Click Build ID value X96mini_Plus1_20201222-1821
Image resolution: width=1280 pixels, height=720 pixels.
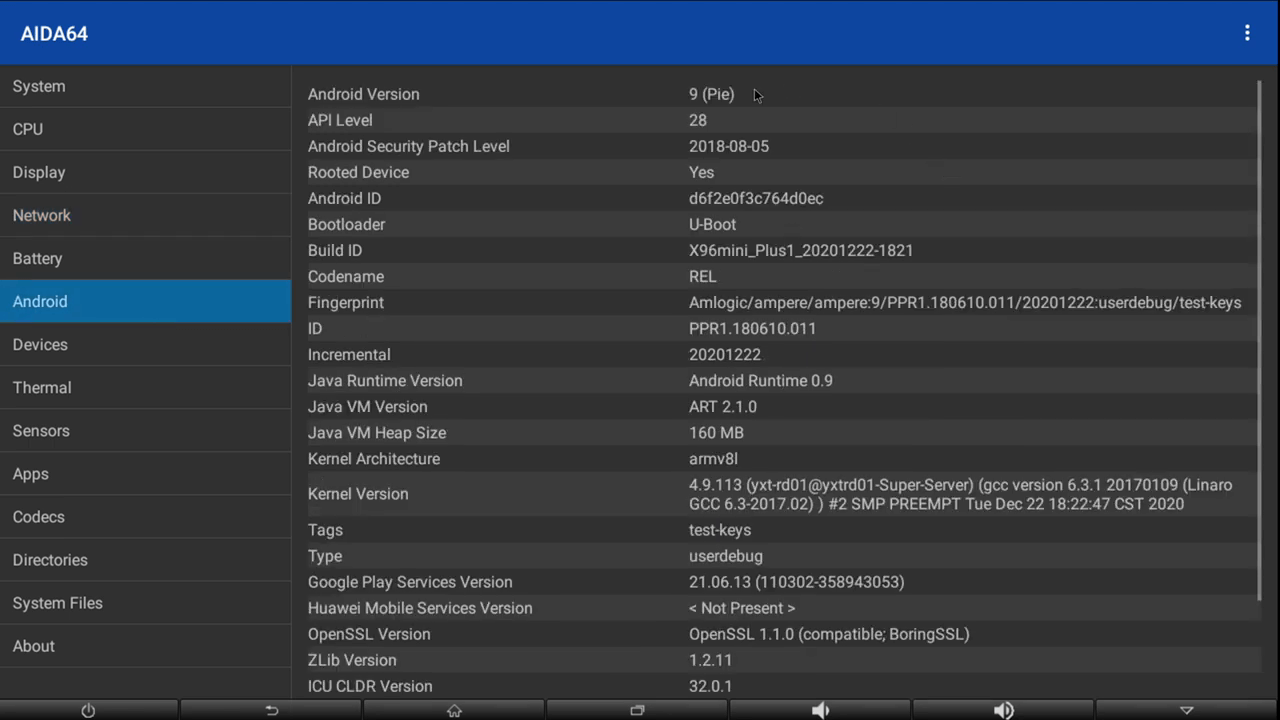pyautogui.click(x=801, y=250)
